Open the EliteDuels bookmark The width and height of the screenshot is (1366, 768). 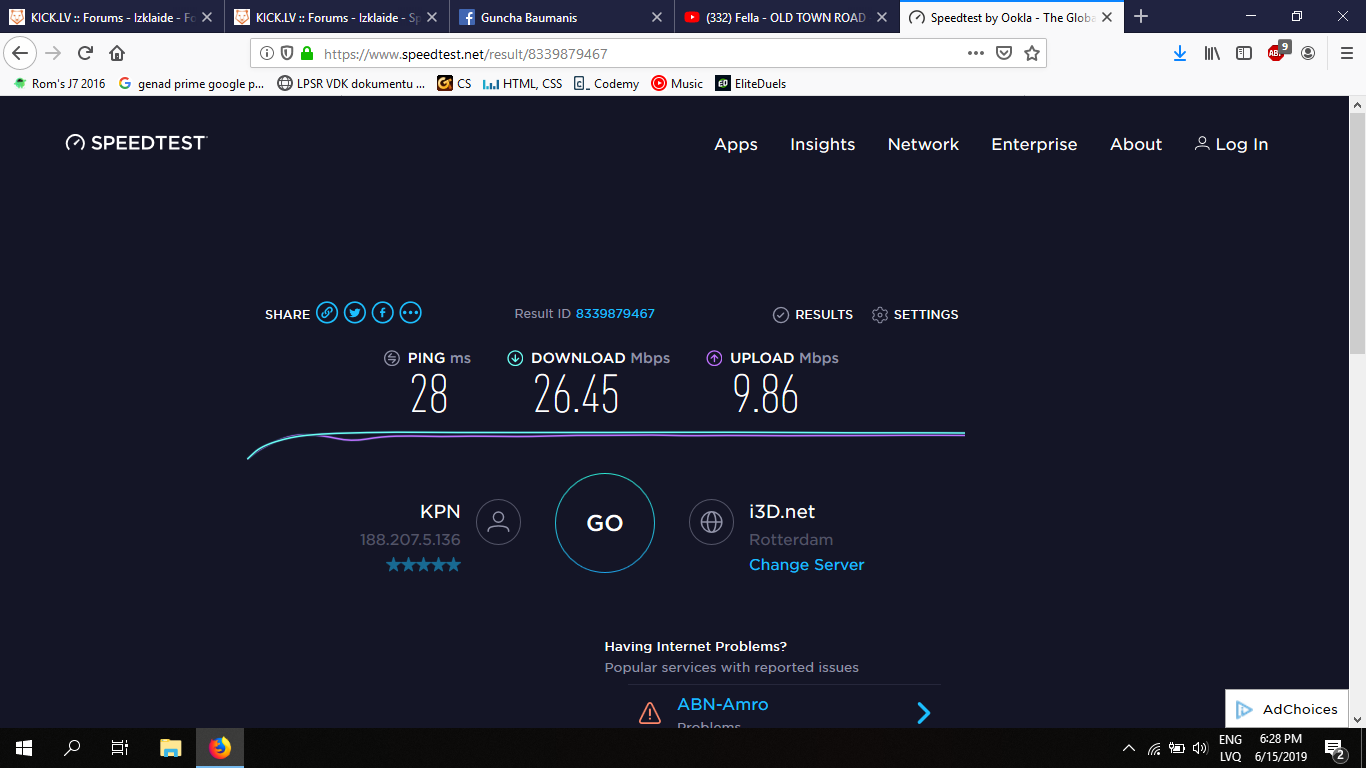(750, 84)
